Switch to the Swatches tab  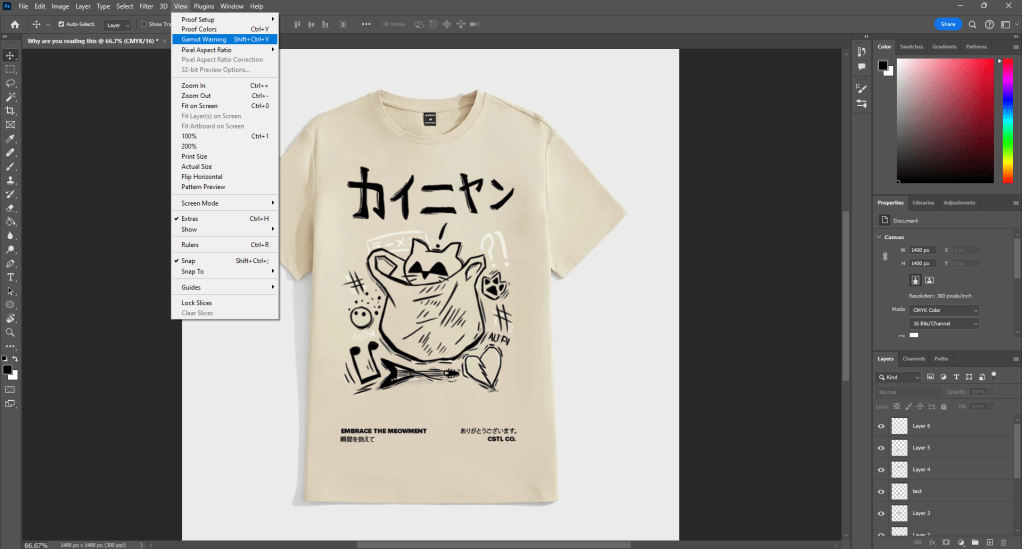click(x=911, y=46)
